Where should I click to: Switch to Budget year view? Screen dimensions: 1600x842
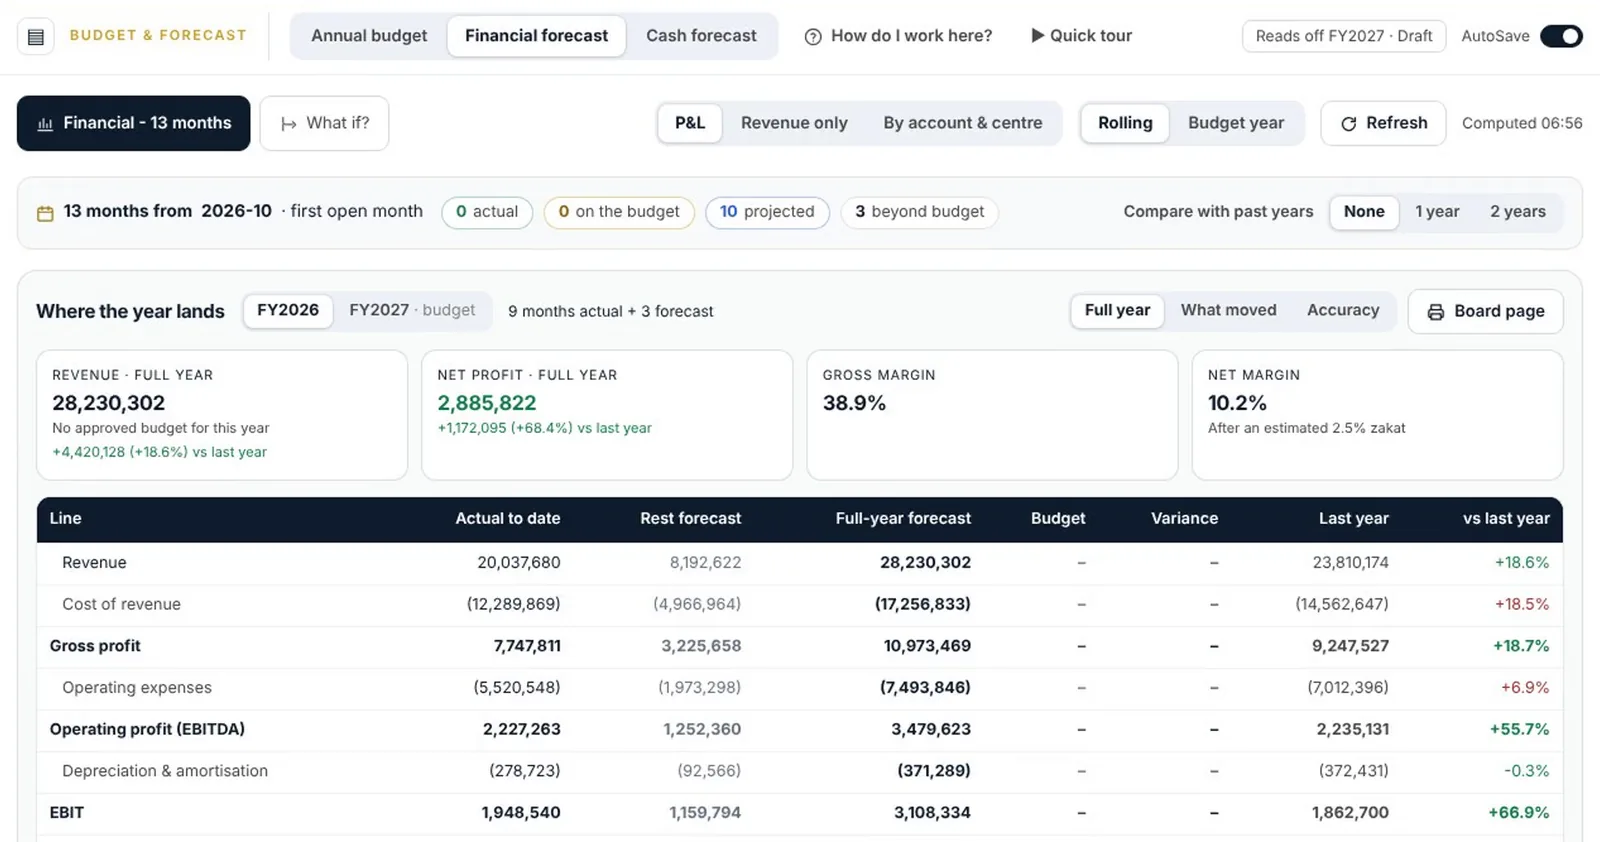[x=1236, y=123]
